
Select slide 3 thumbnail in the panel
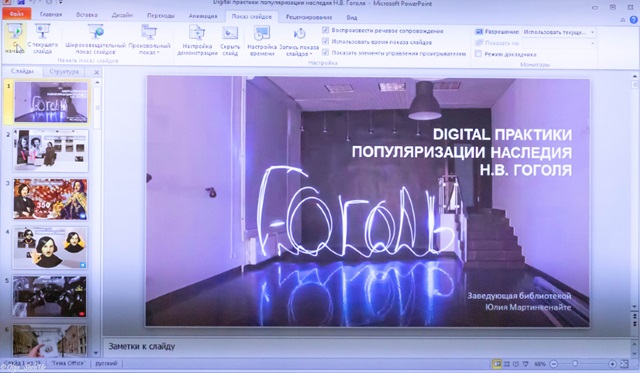click(x=51, y=199)
